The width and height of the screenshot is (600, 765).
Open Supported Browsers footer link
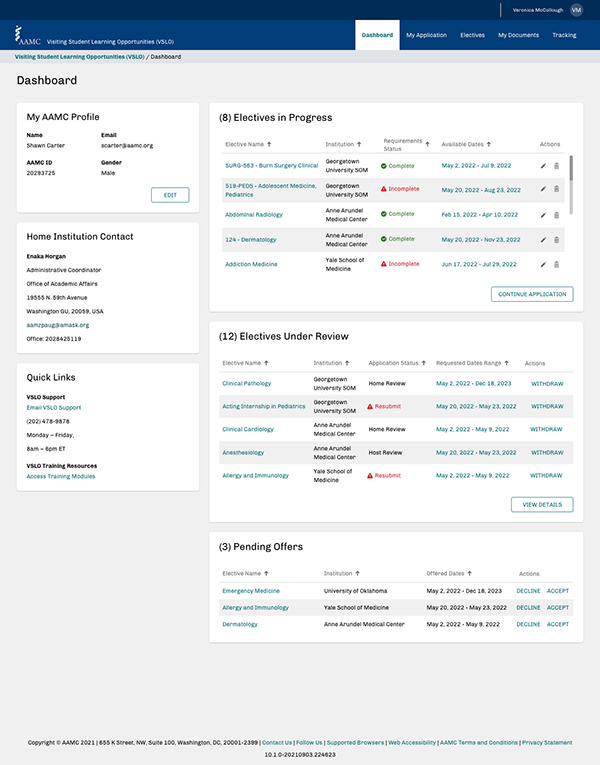355,743
